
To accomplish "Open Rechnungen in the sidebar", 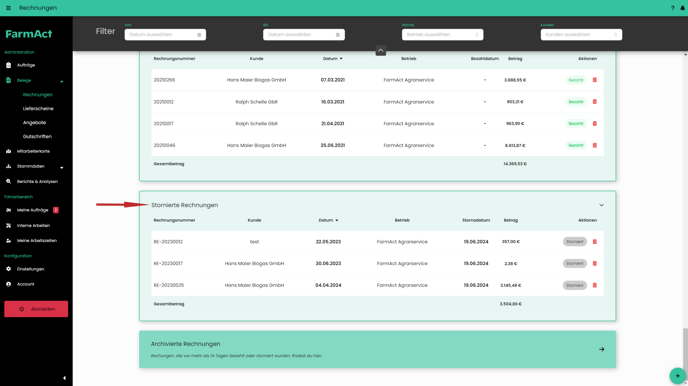I will (38, 95).
